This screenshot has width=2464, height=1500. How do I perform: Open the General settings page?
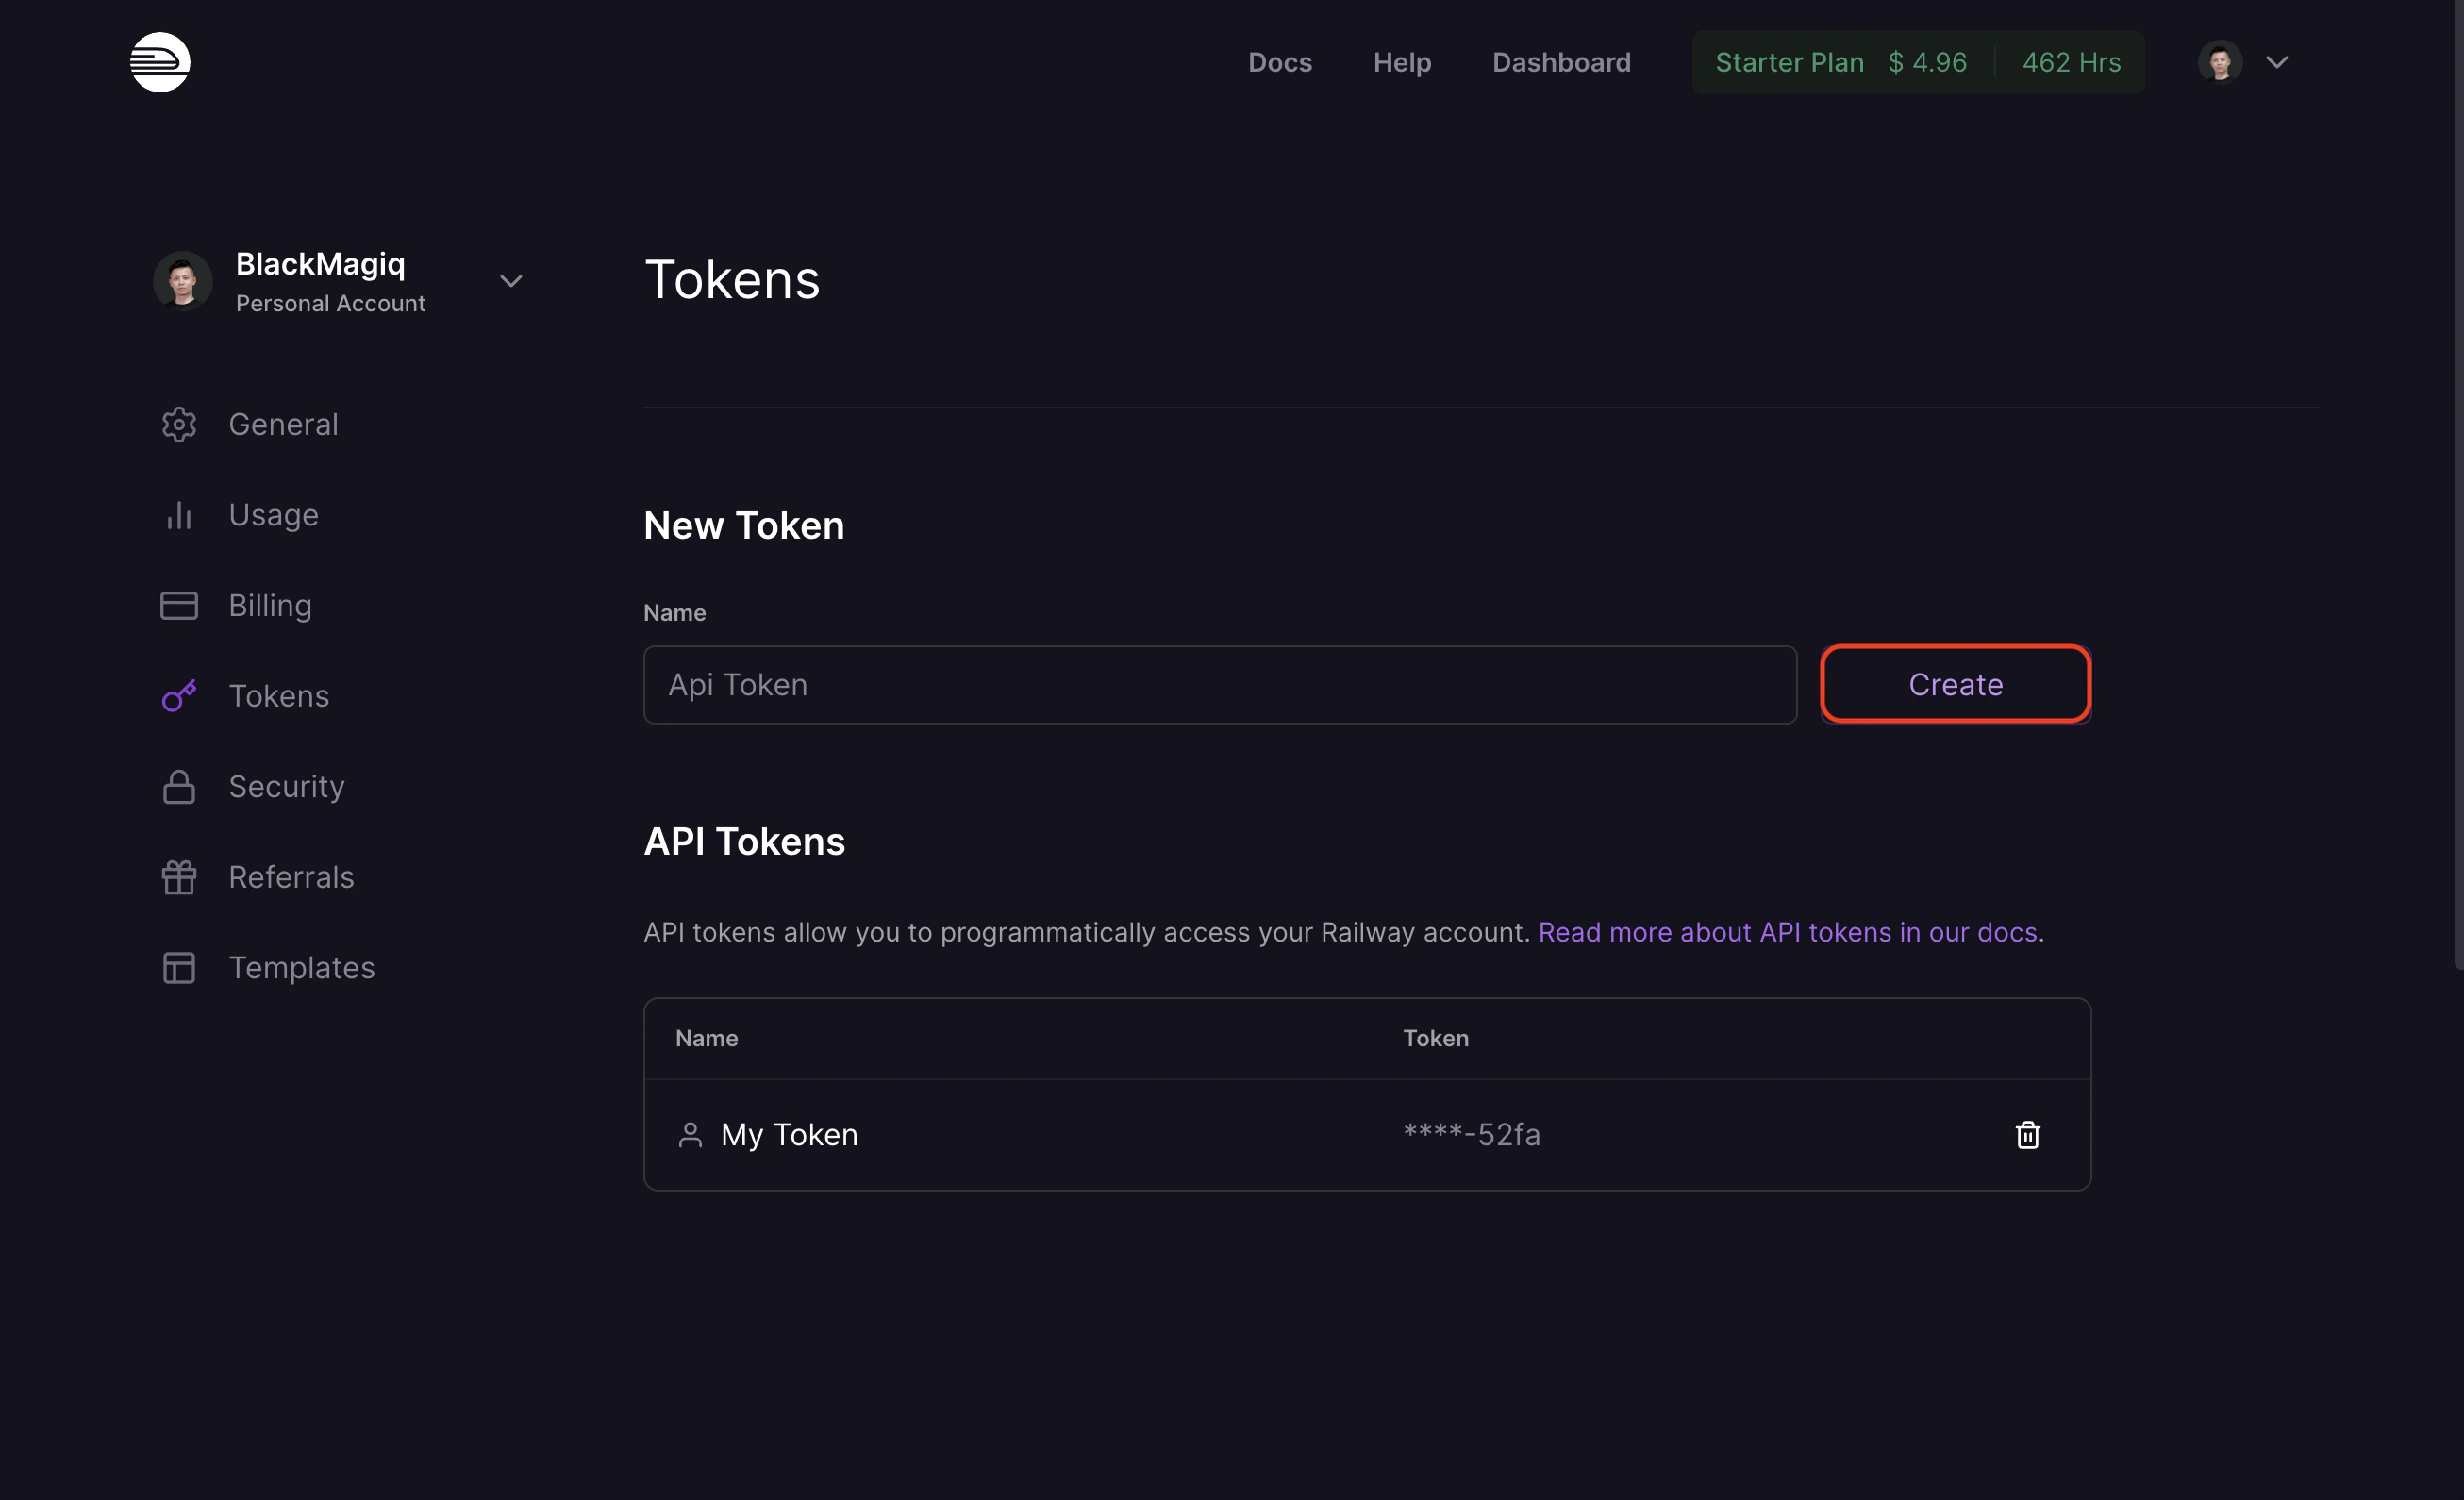click(x=283, y=424)
